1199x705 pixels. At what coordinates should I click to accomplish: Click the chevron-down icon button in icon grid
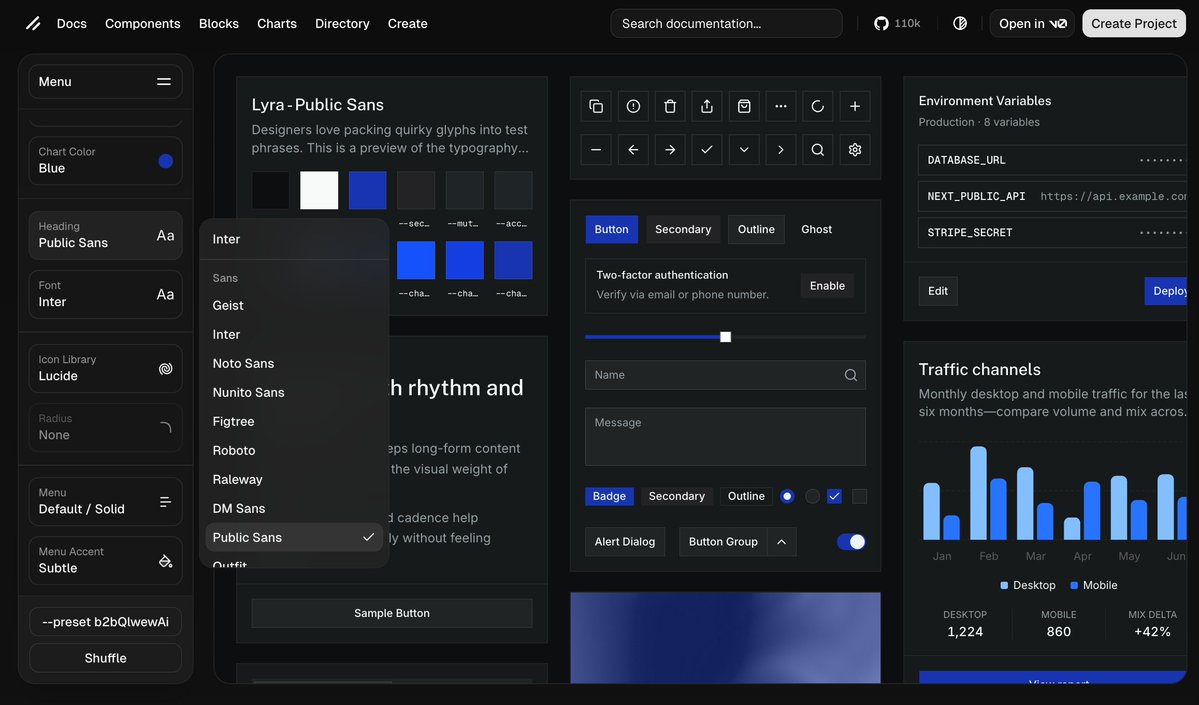click(x=744, y=150)
